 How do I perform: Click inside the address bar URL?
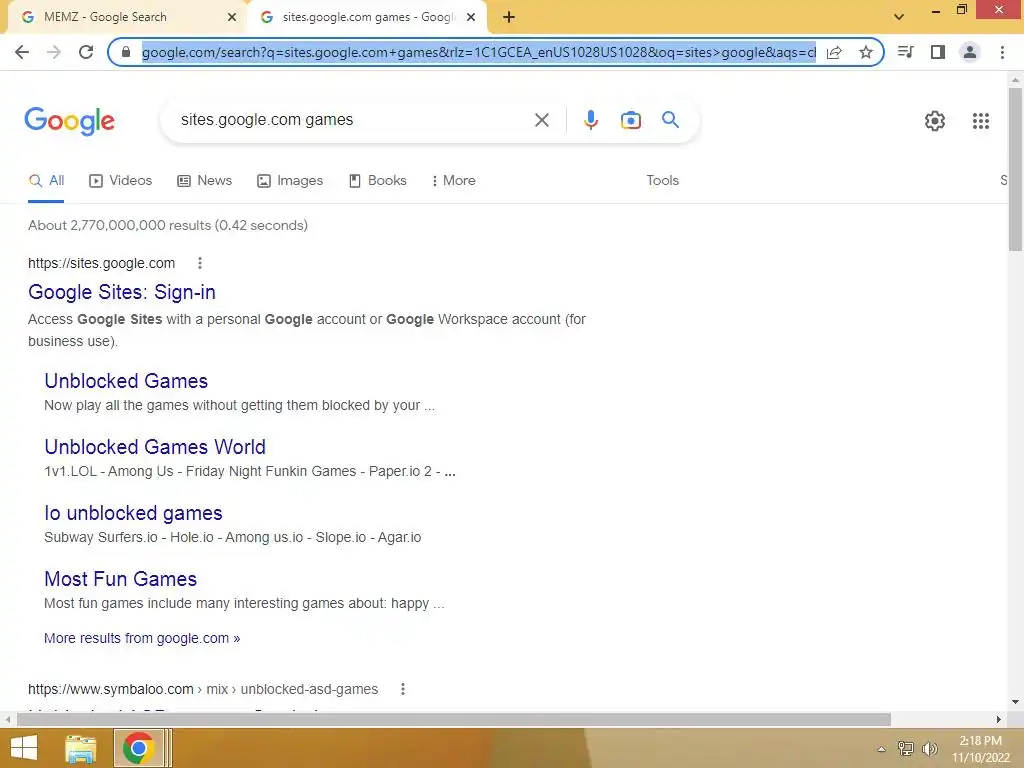pyautogui.click(x=478, y=52)
